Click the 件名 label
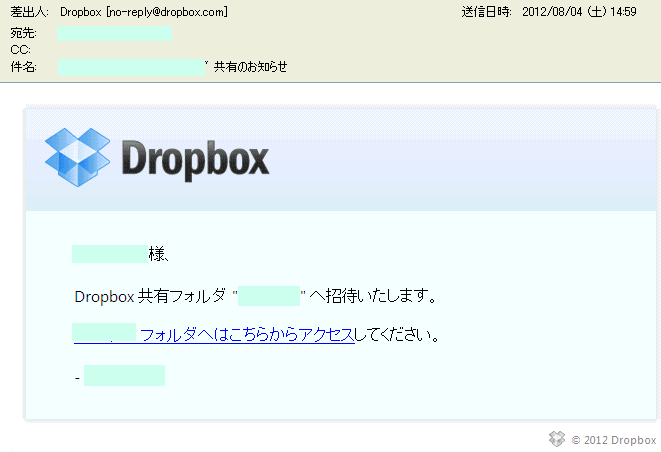Viewport: 661px width, 452px height. (23, 67)
